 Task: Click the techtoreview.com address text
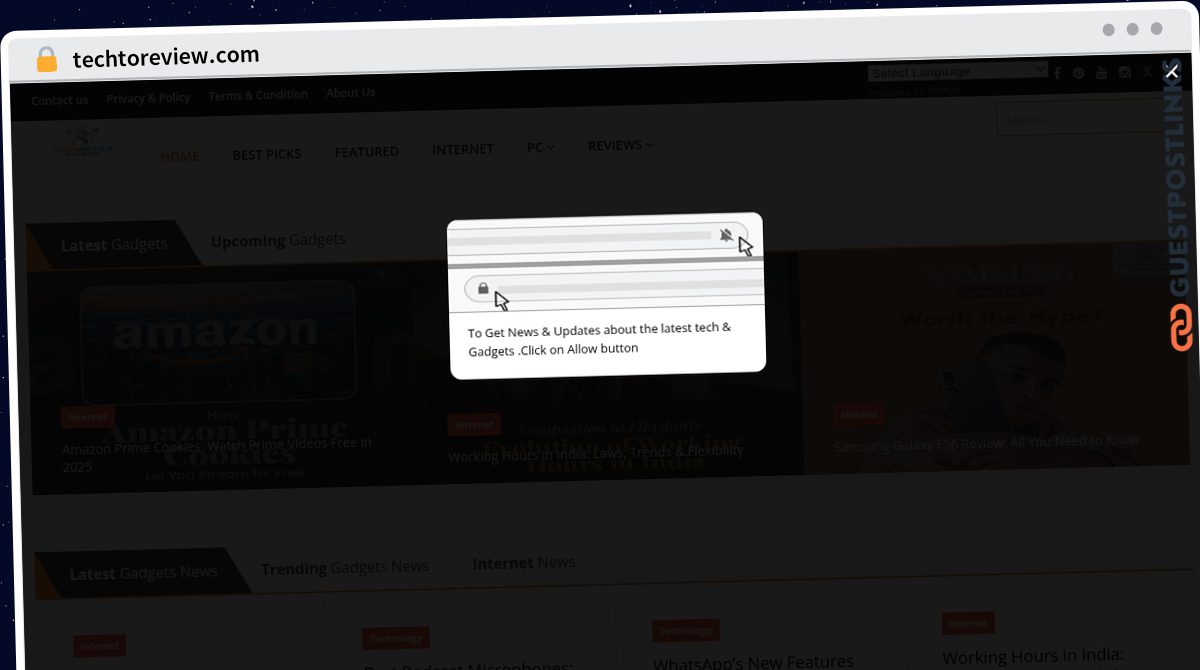(166, 58)
